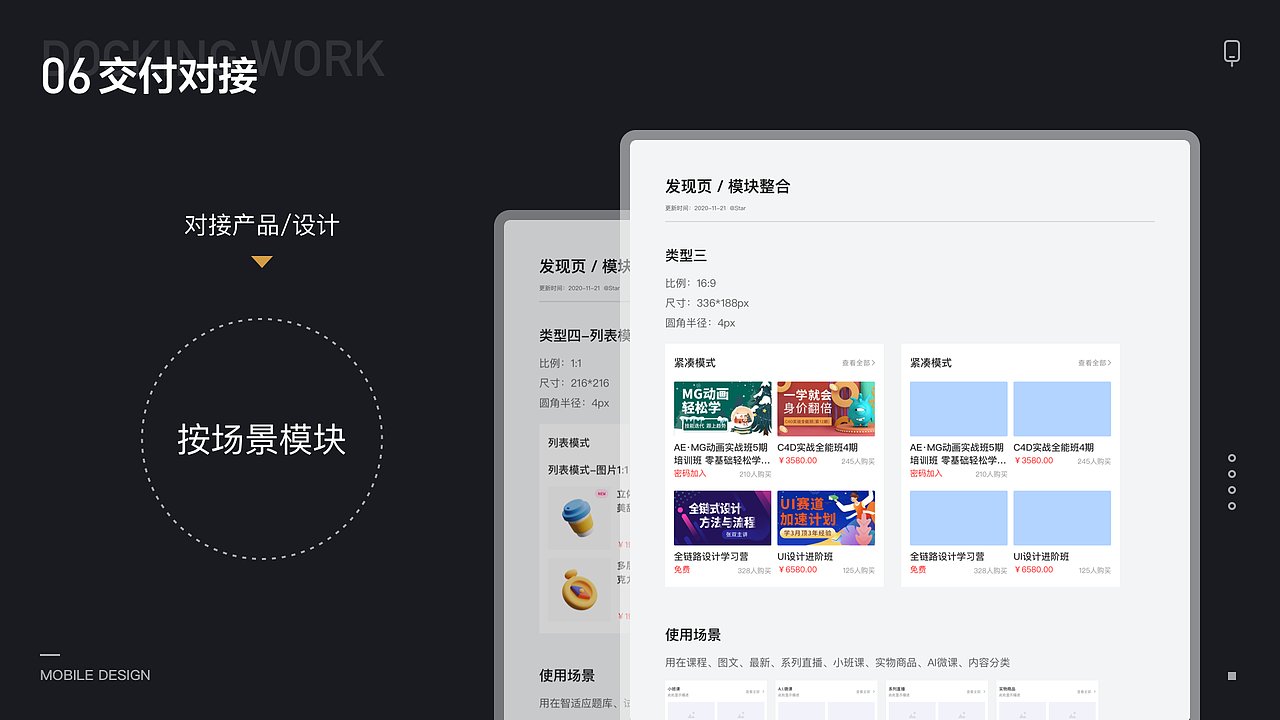The width and height of the screenshot is (1280, 720).
Task: Click UI设计进阶班 title in left image card
Action: (x=805, y=556)
